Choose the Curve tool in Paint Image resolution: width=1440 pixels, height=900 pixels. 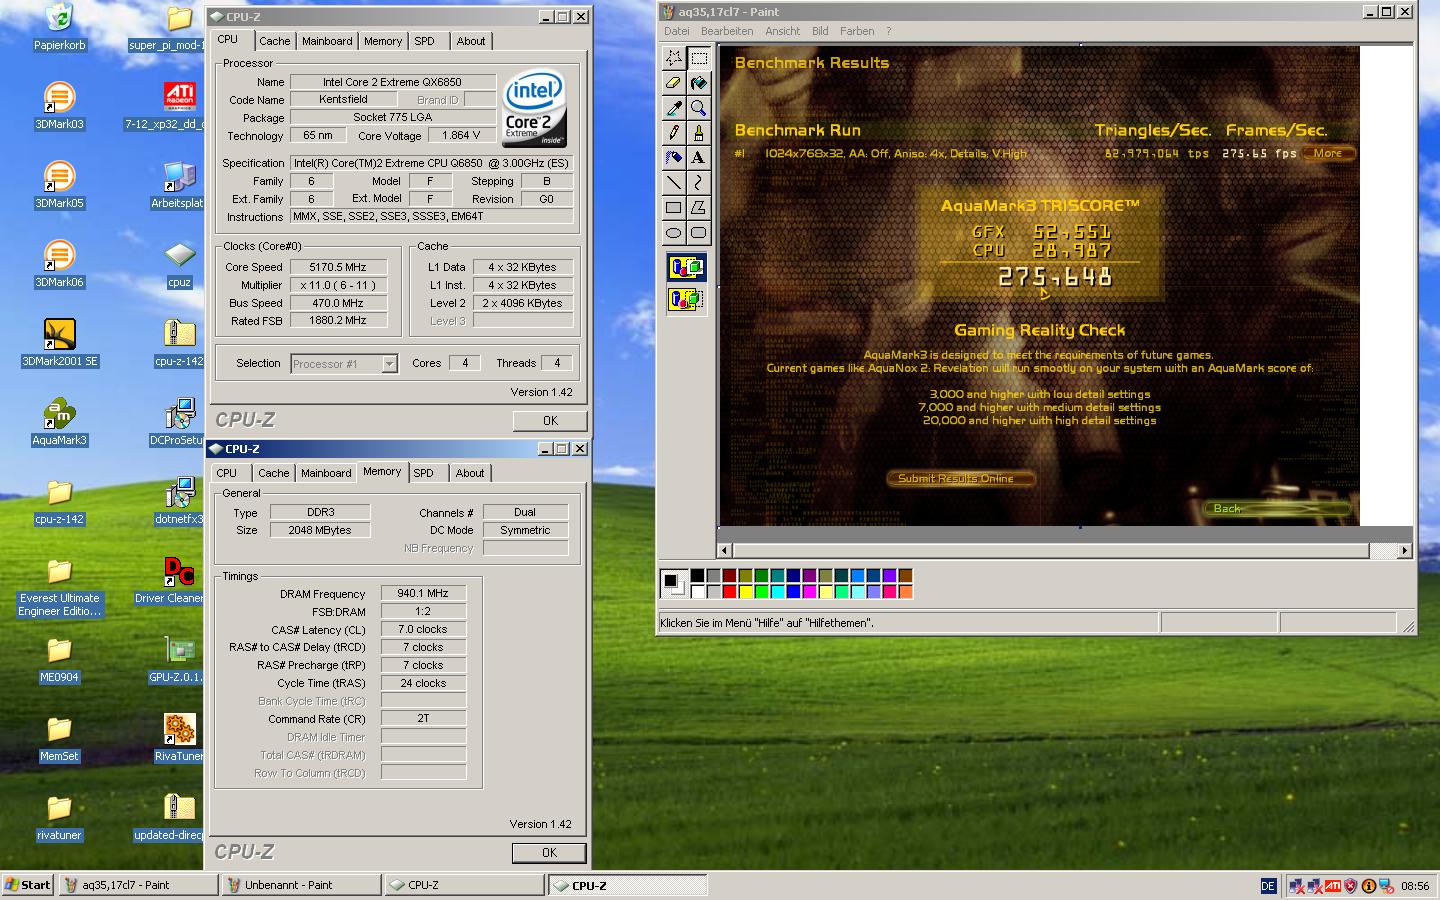[x=698, y=183]
